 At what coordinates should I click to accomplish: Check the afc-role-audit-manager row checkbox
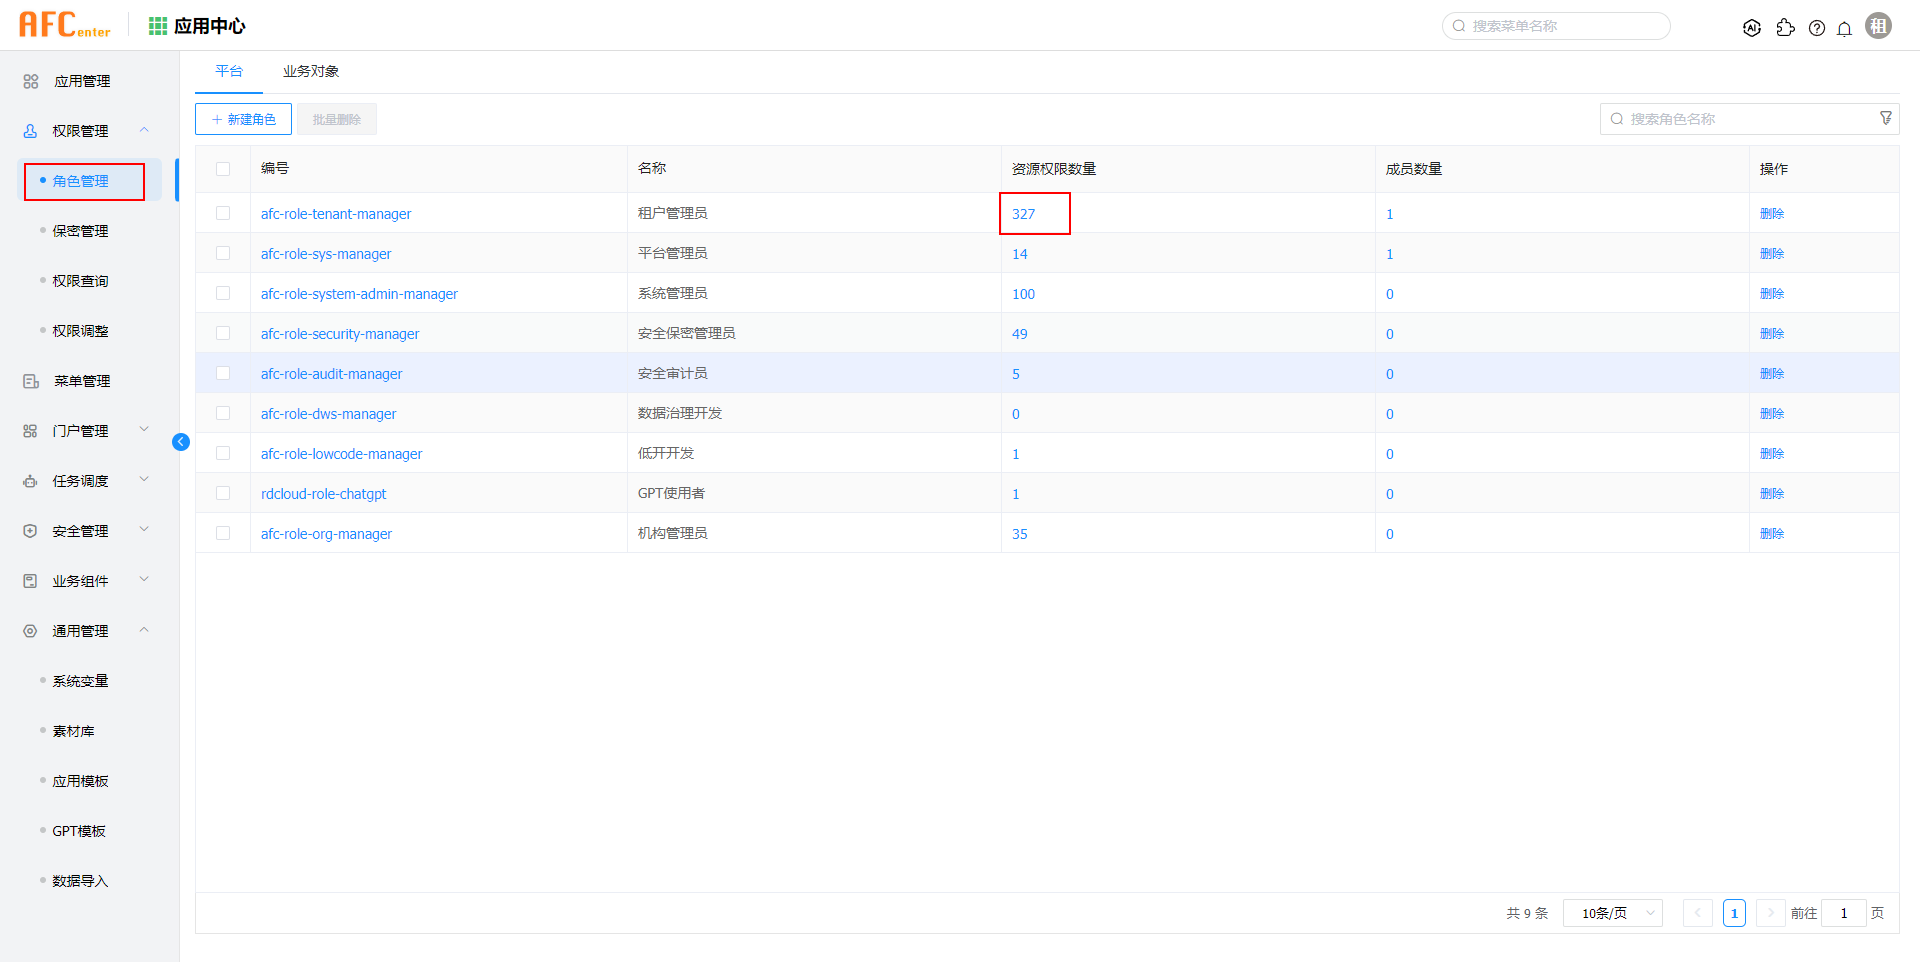[223, 373]
